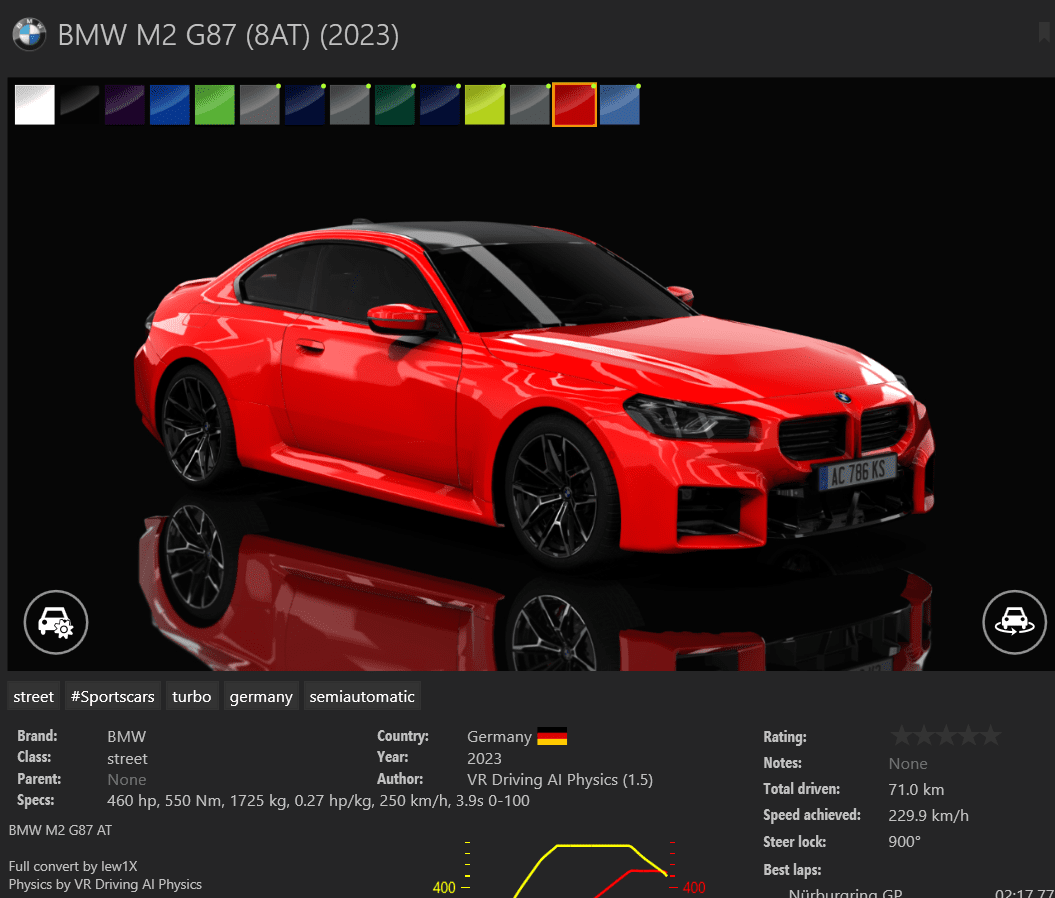Select the lime yellow skin swatch
Screen dimensions: 1055x898
[x=484, y=105]
